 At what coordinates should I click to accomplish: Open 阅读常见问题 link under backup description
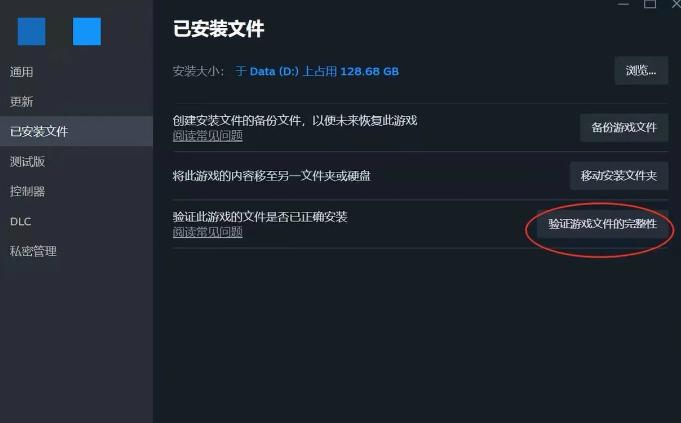pyautogui.click(x=208, y=136)
